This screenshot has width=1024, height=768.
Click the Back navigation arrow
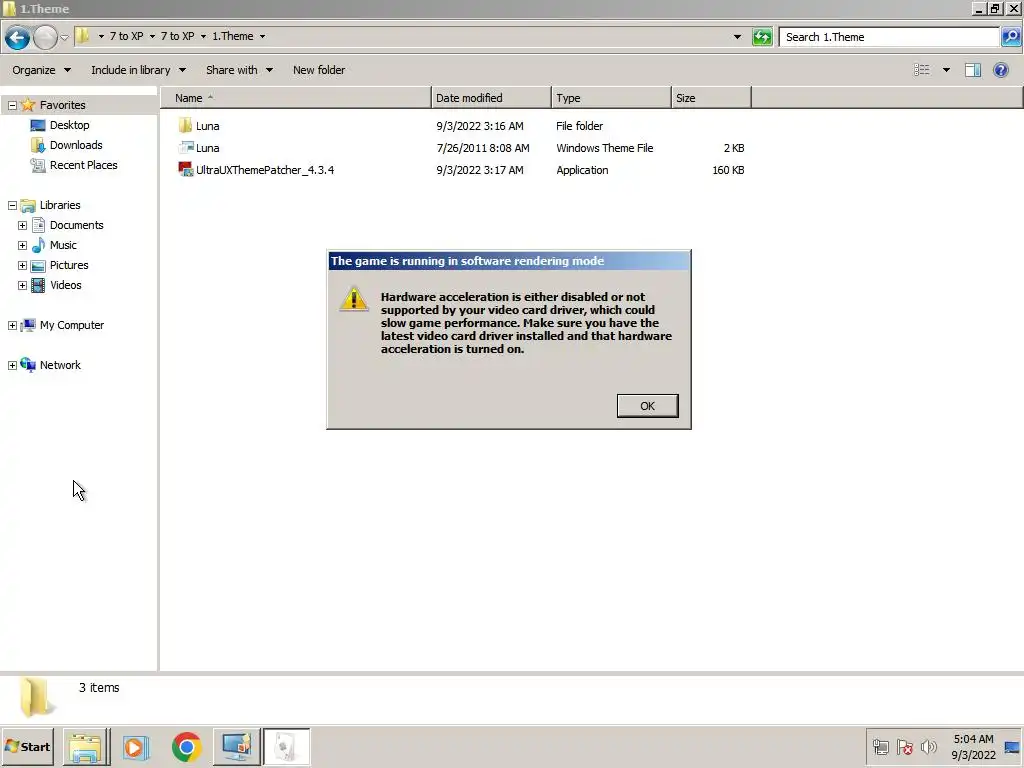[x=18, y=37]
